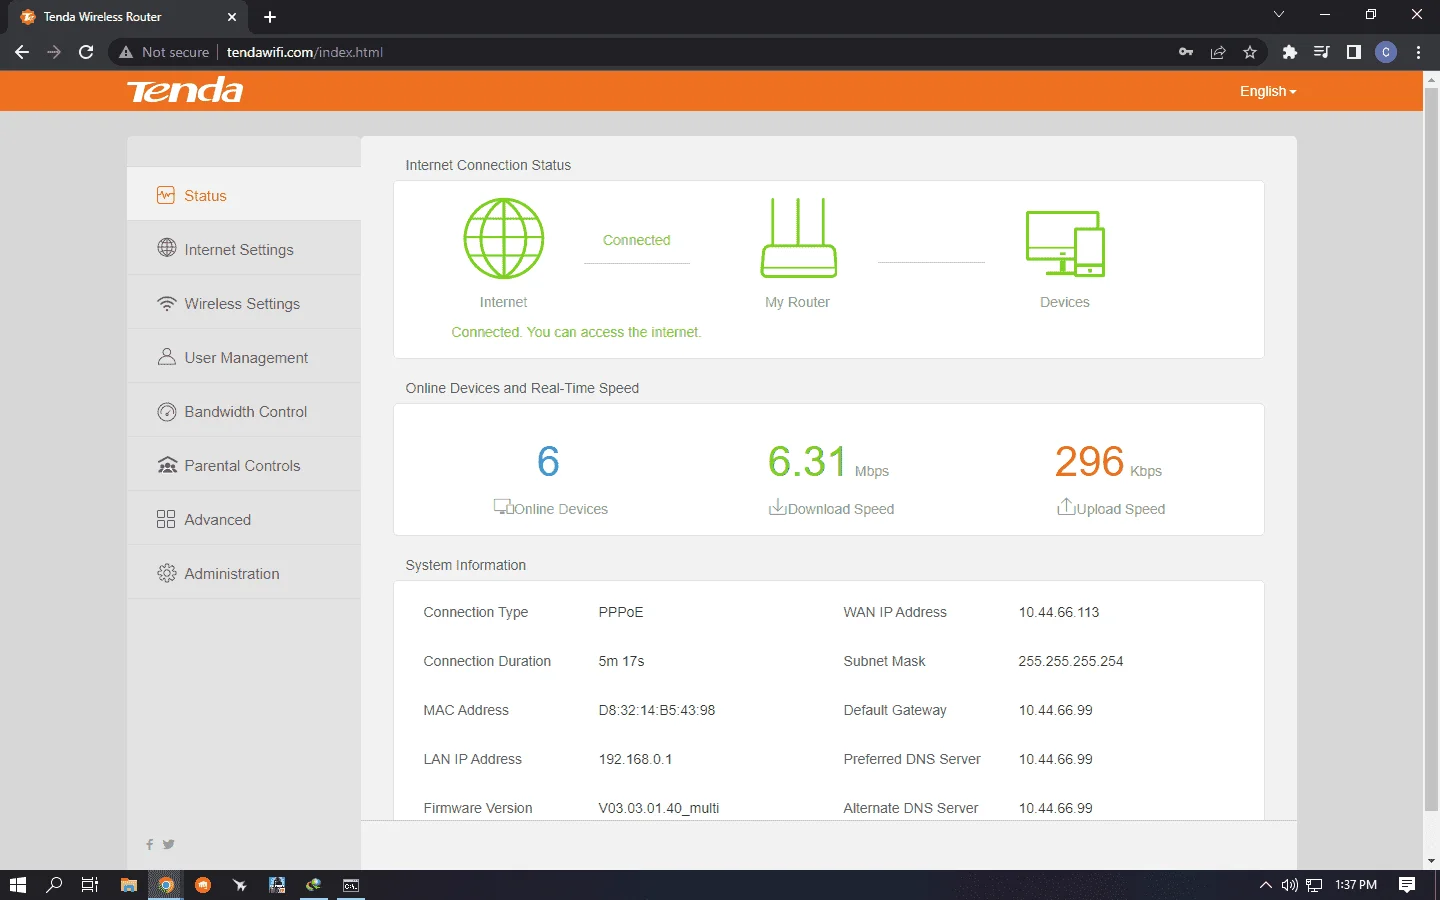Click the firmware version V03.03.01.40_multi
The image size is (1440, 900).
[659, 808]
